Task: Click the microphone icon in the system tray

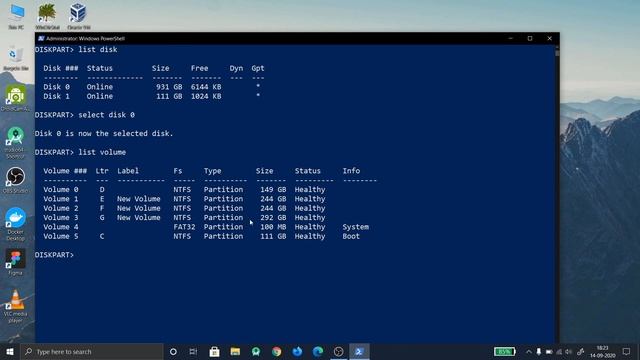Action: point(539,351)
